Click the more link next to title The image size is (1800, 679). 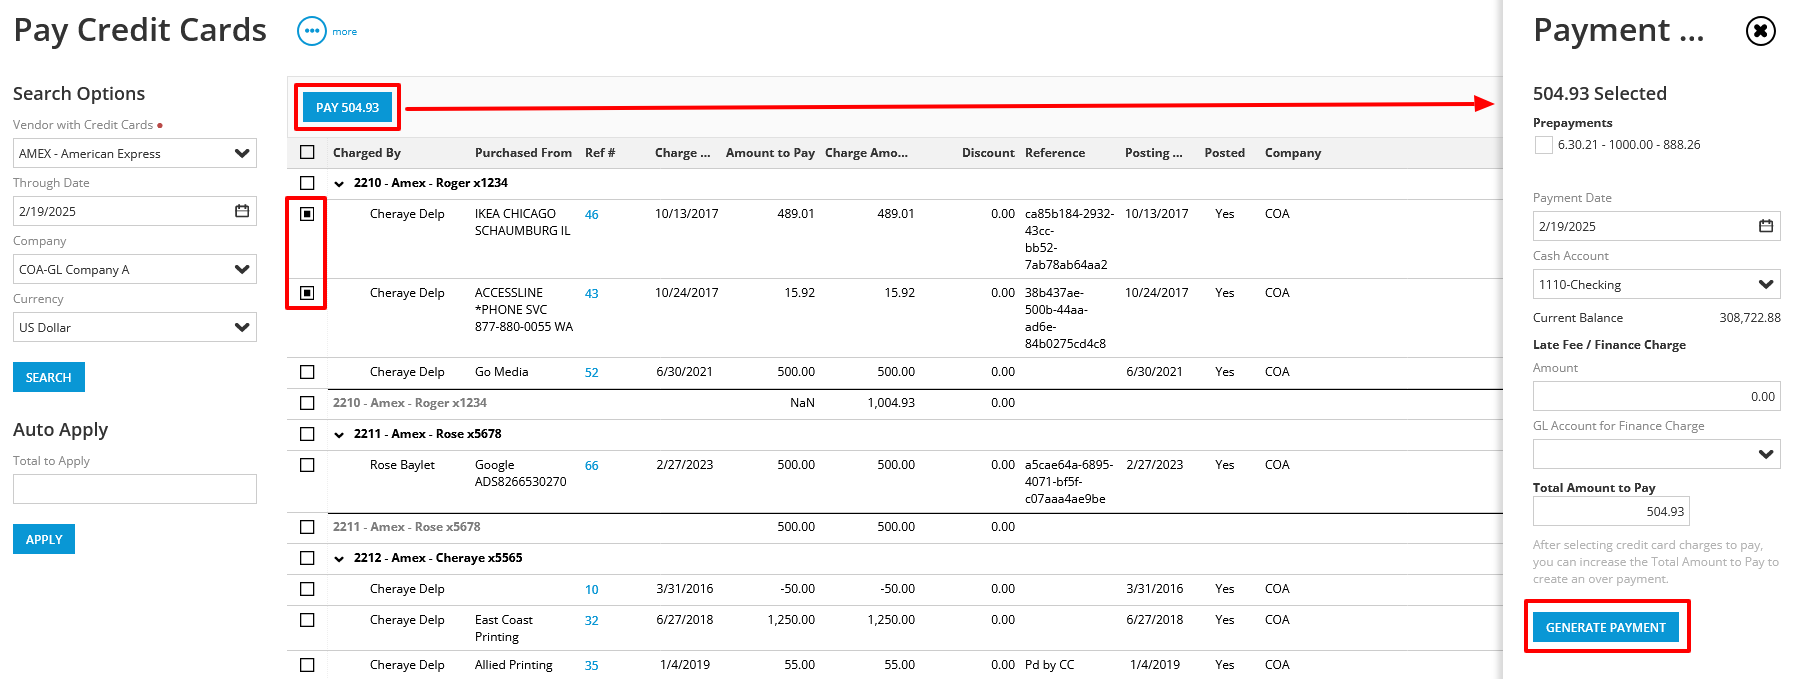click(345, 32)
